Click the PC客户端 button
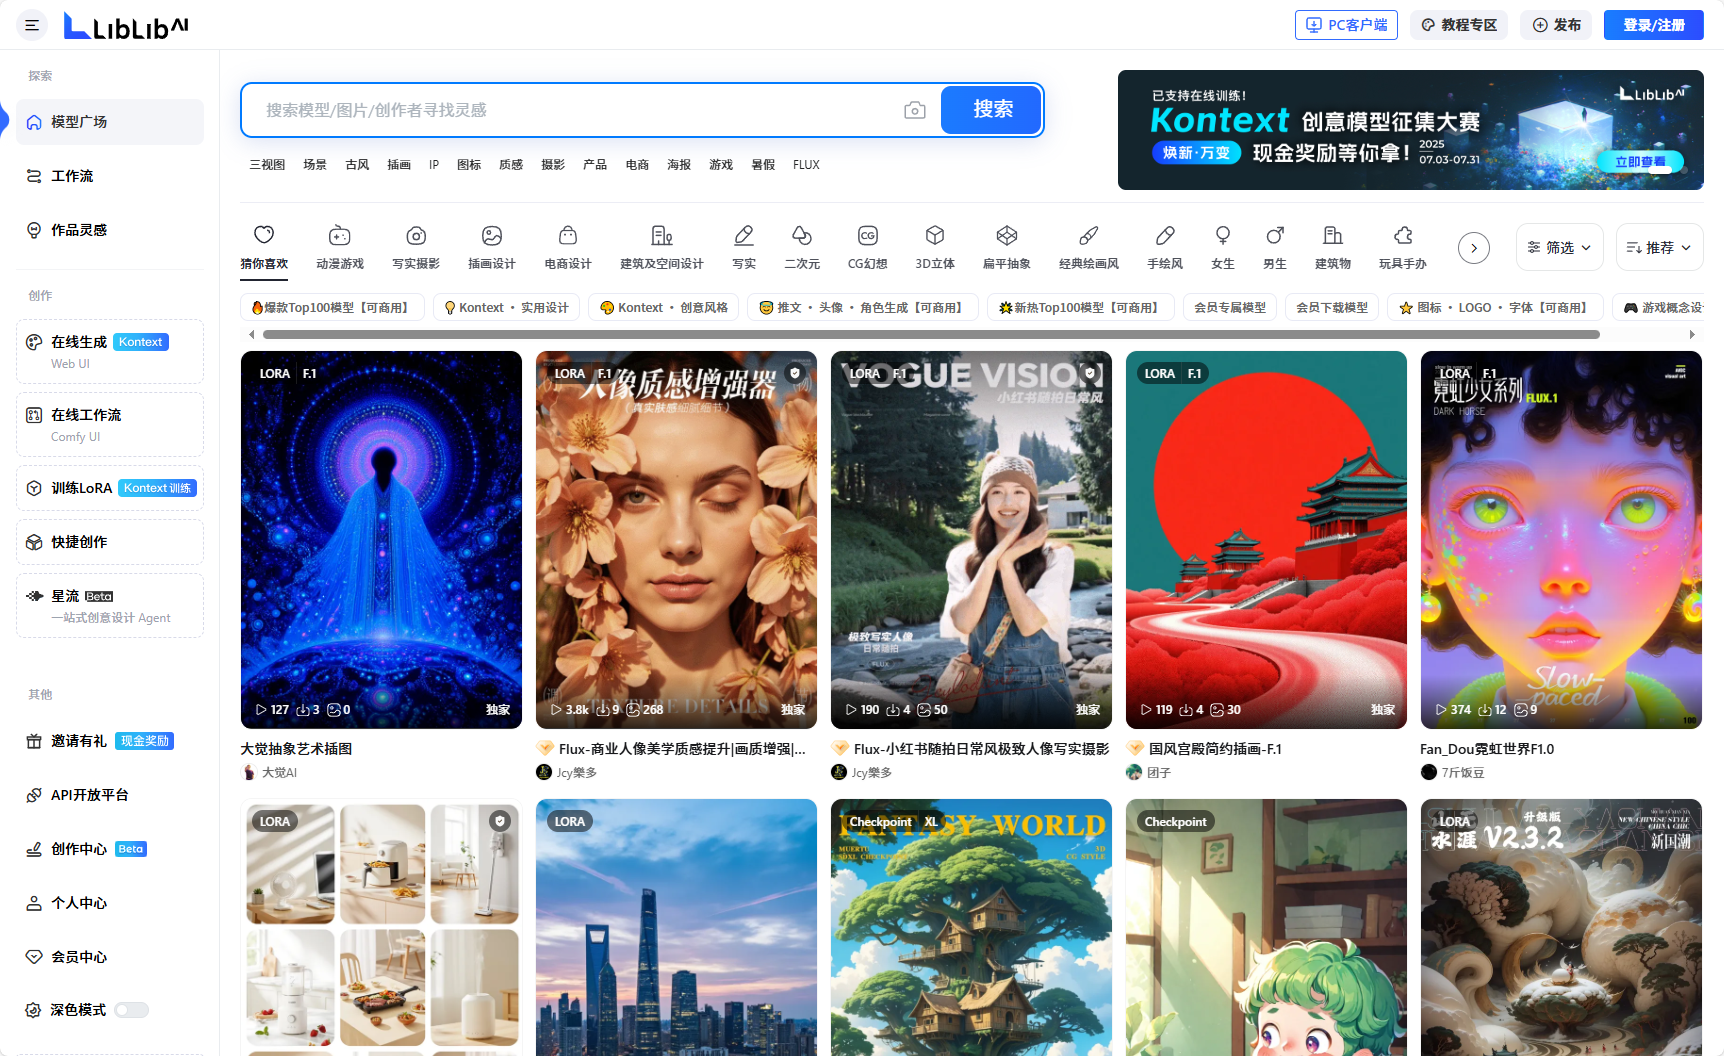 1346,25
